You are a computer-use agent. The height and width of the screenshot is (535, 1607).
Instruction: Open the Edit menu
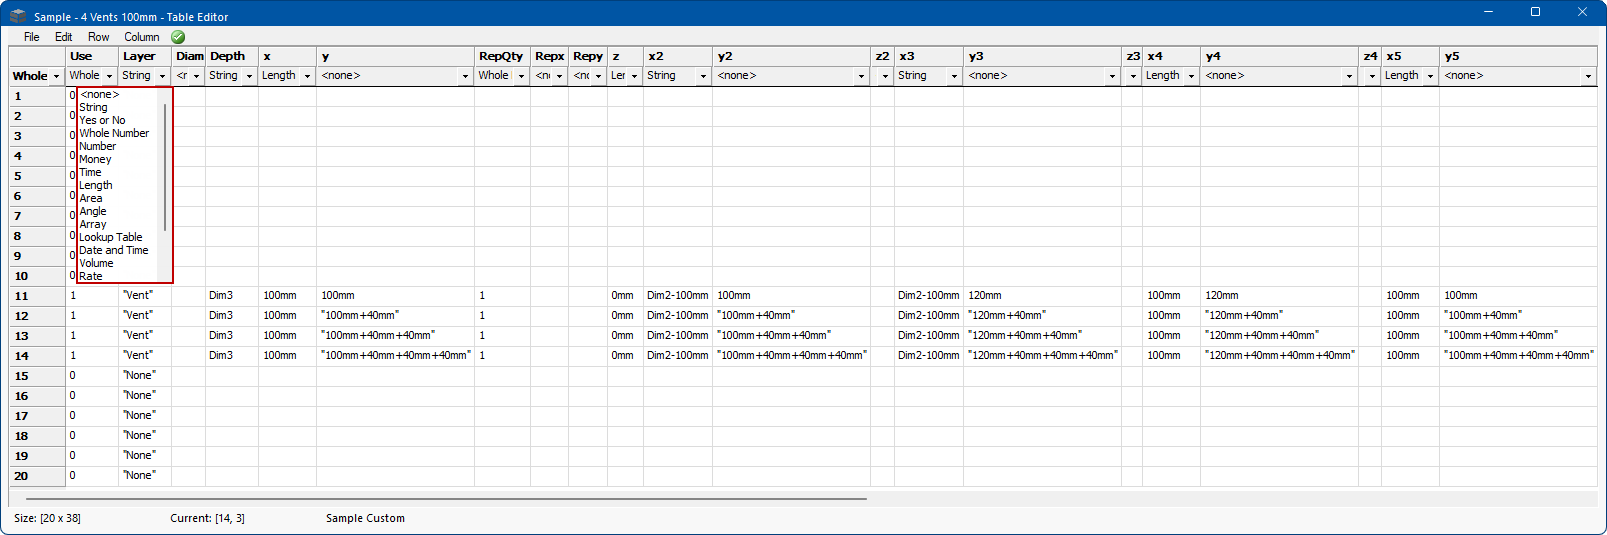[x=63, y=37]
